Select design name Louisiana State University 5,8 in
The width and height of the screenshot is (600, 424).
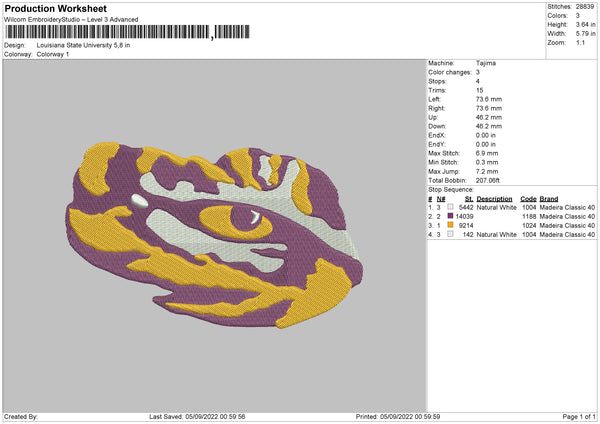[x=83, y=45]
